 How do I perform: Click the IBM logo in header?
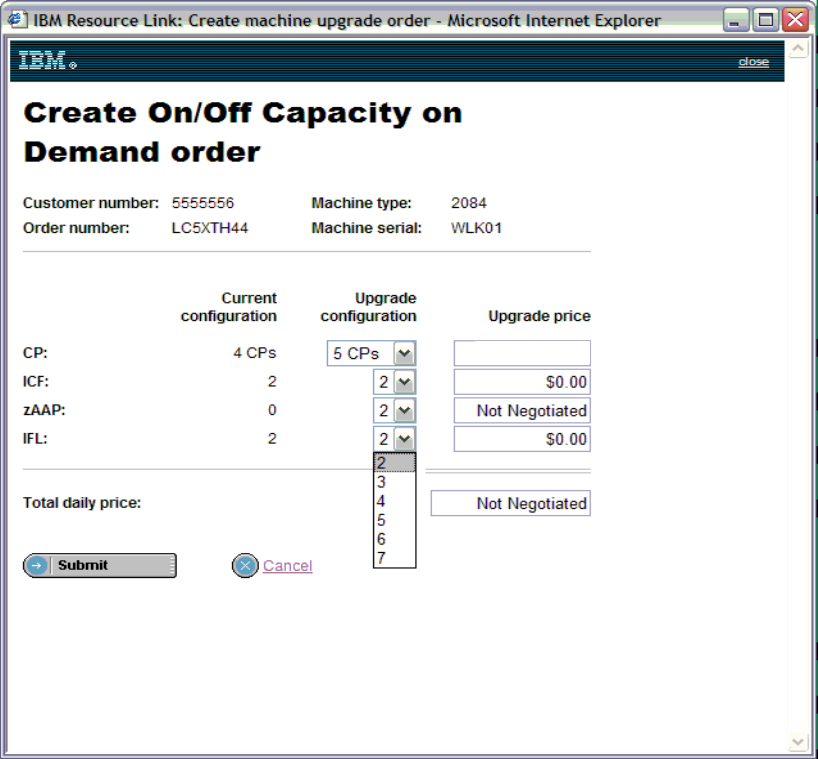(x=47, y=60)
